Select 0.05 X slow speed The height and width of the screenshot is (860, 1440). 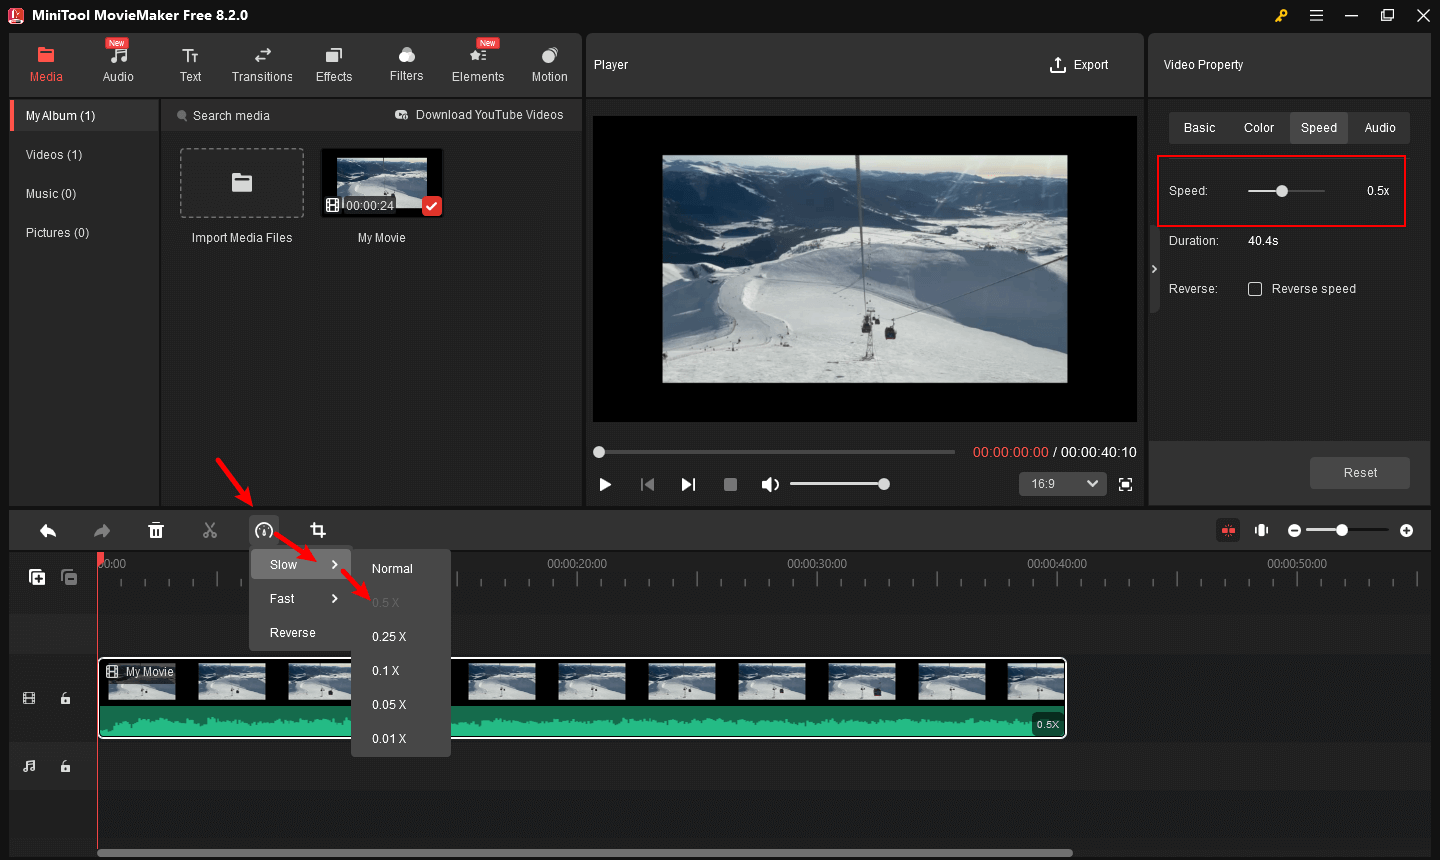pos(401,705)
